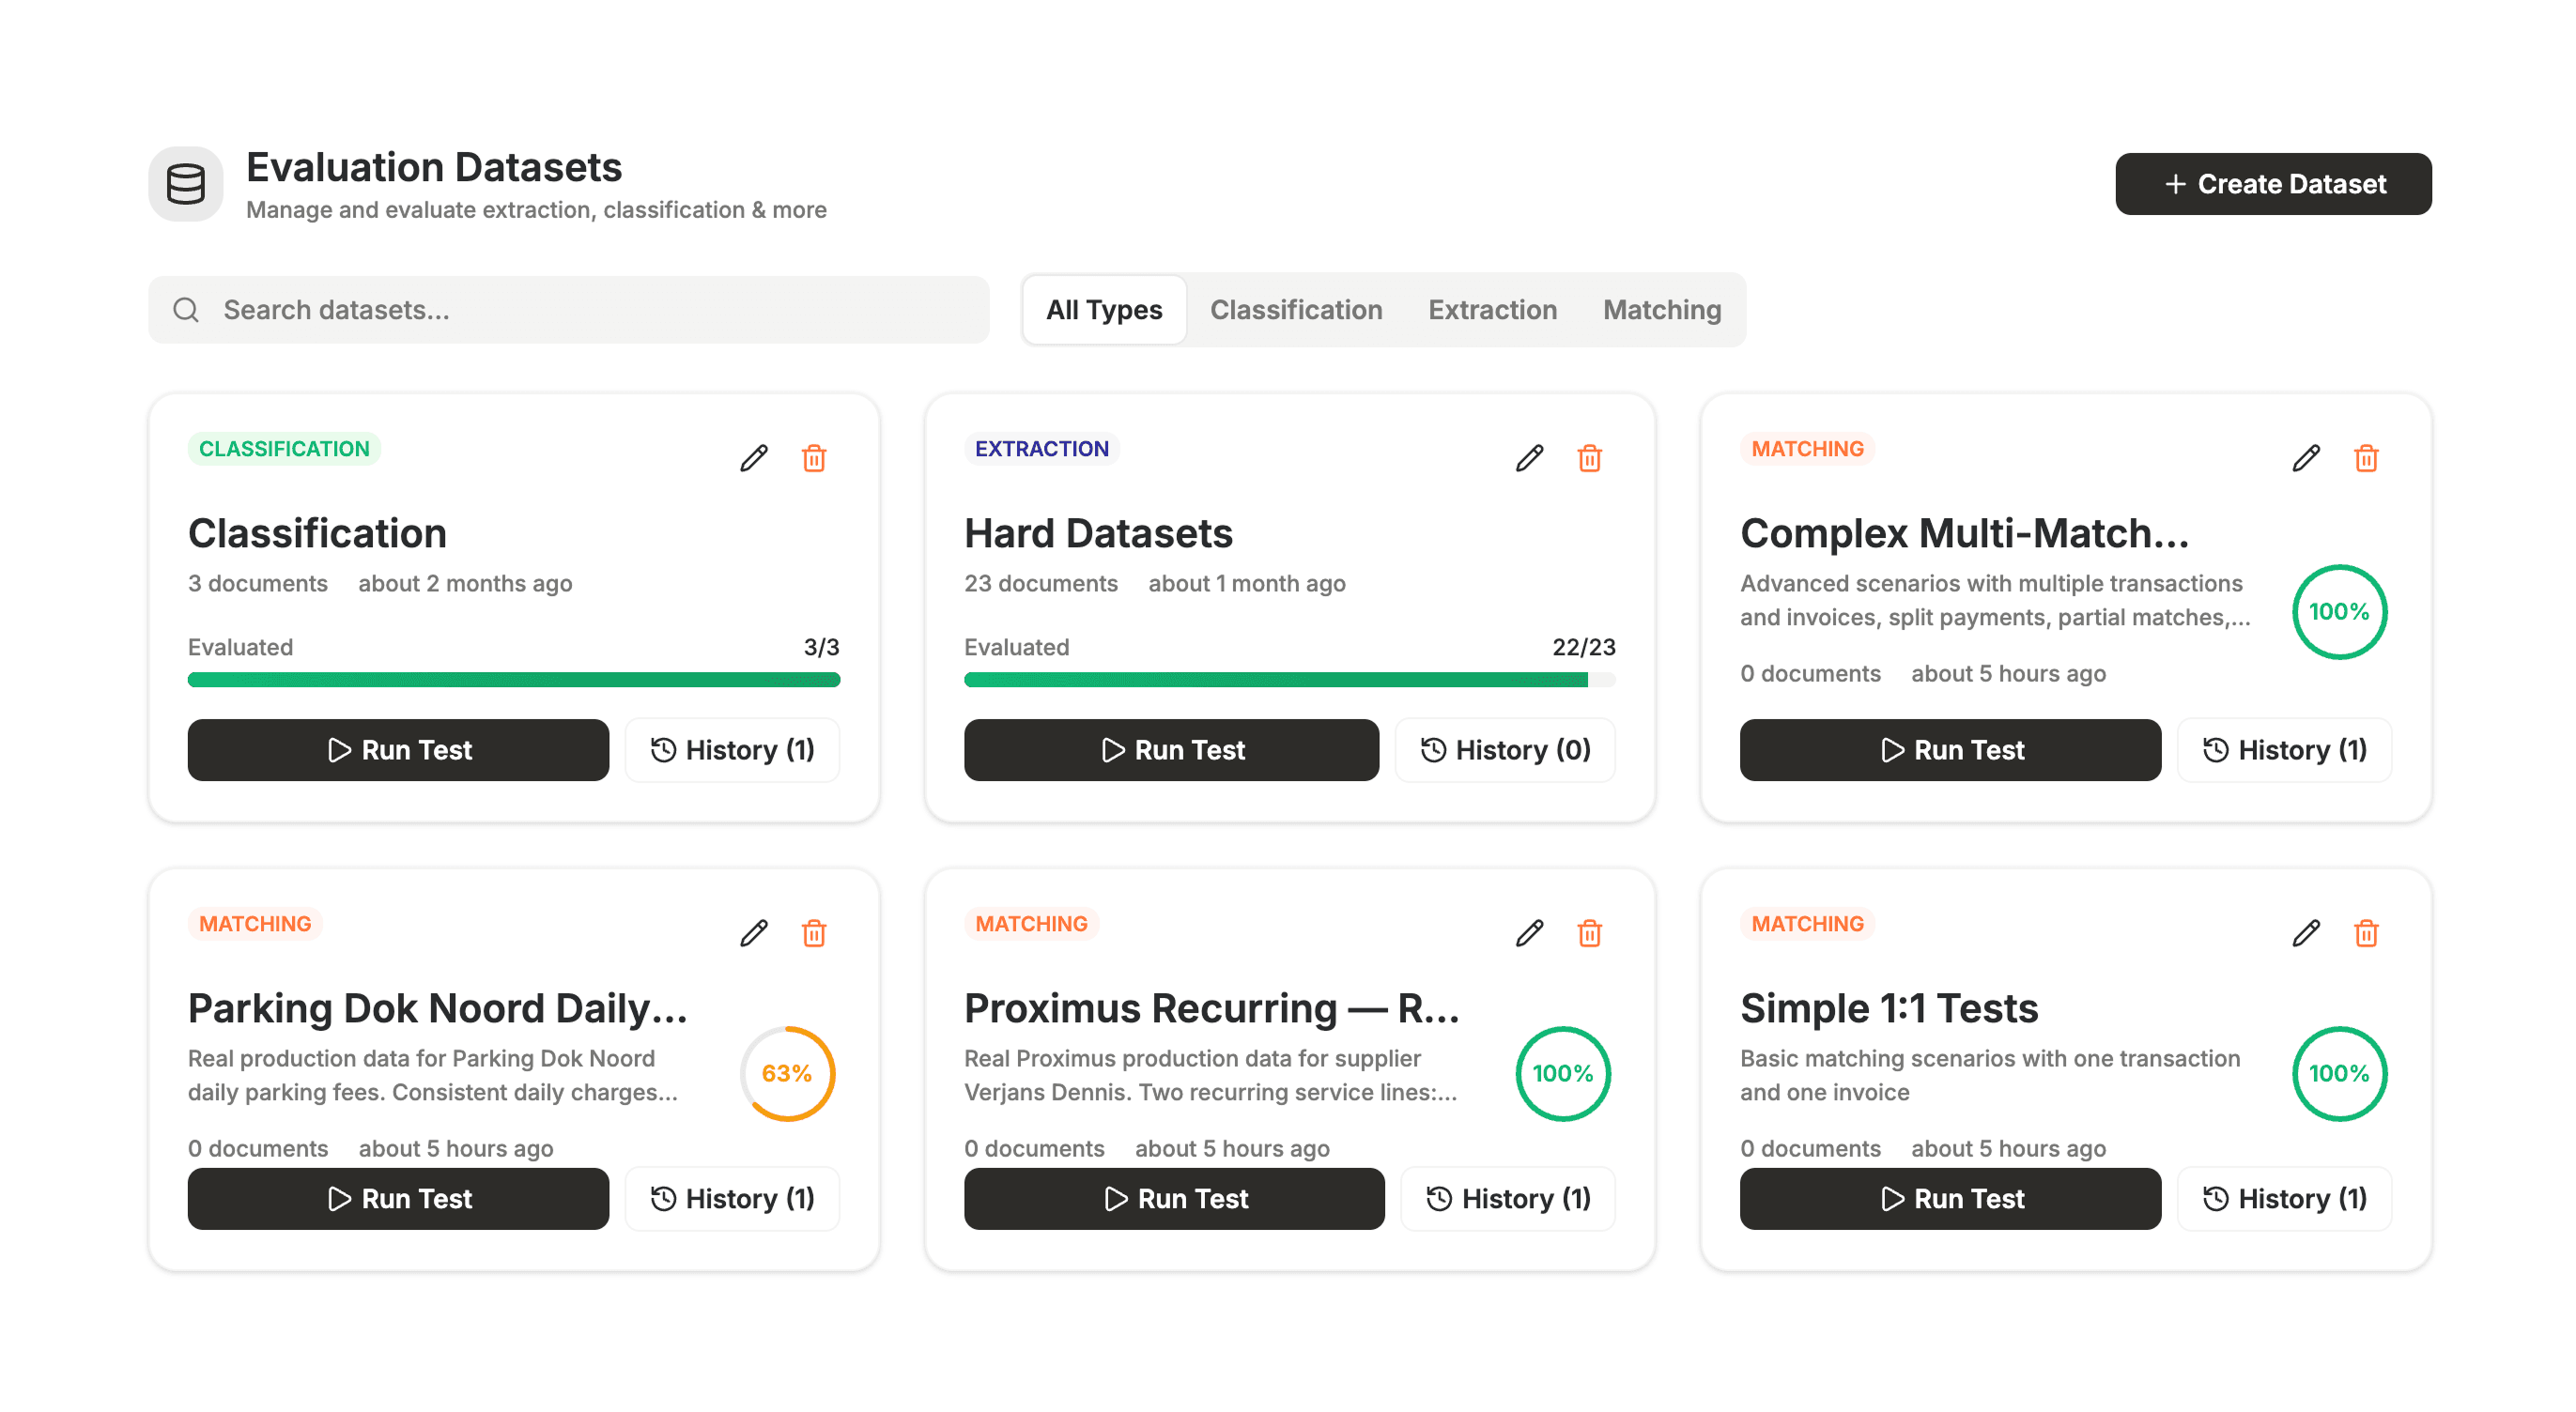Run Test on Hard Datasets
Image resolution: width=2576 pixels, height=1412 pixels.
pos(1170,750)
